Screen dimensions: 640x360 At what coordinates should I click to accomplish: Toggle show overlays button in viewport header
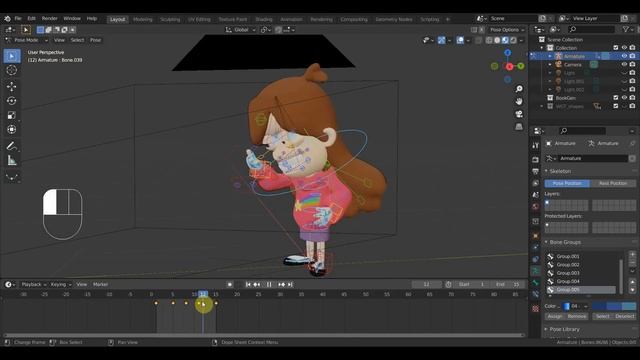460,40
